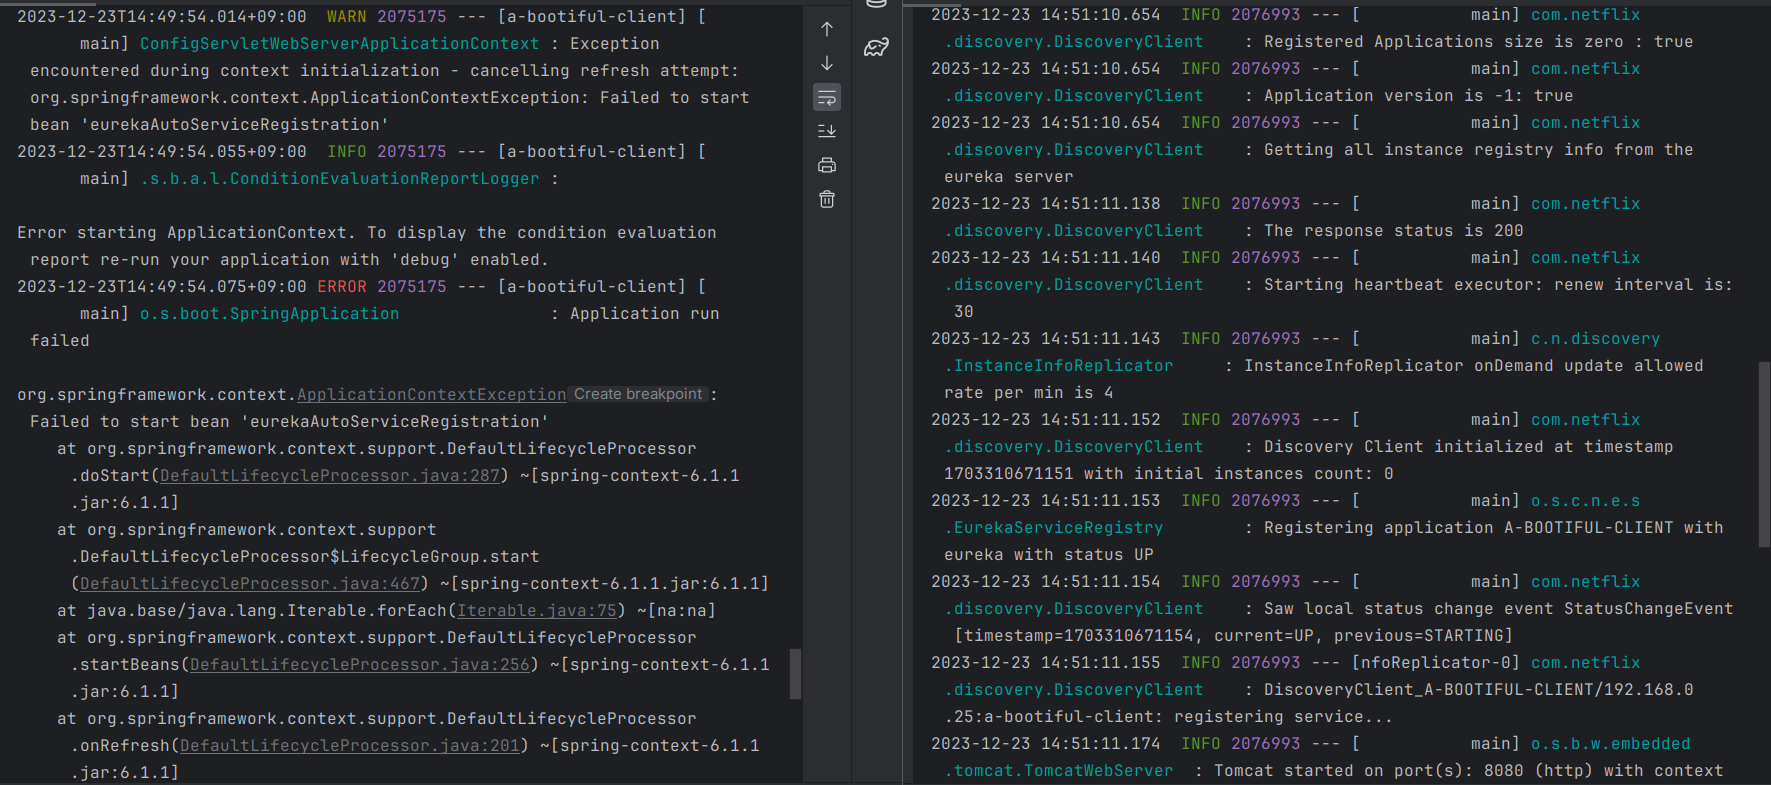Open the ApplicationContextException class link
This screenshot has width=1771, height=785.
pyautogui.click(x=432, y=395)
